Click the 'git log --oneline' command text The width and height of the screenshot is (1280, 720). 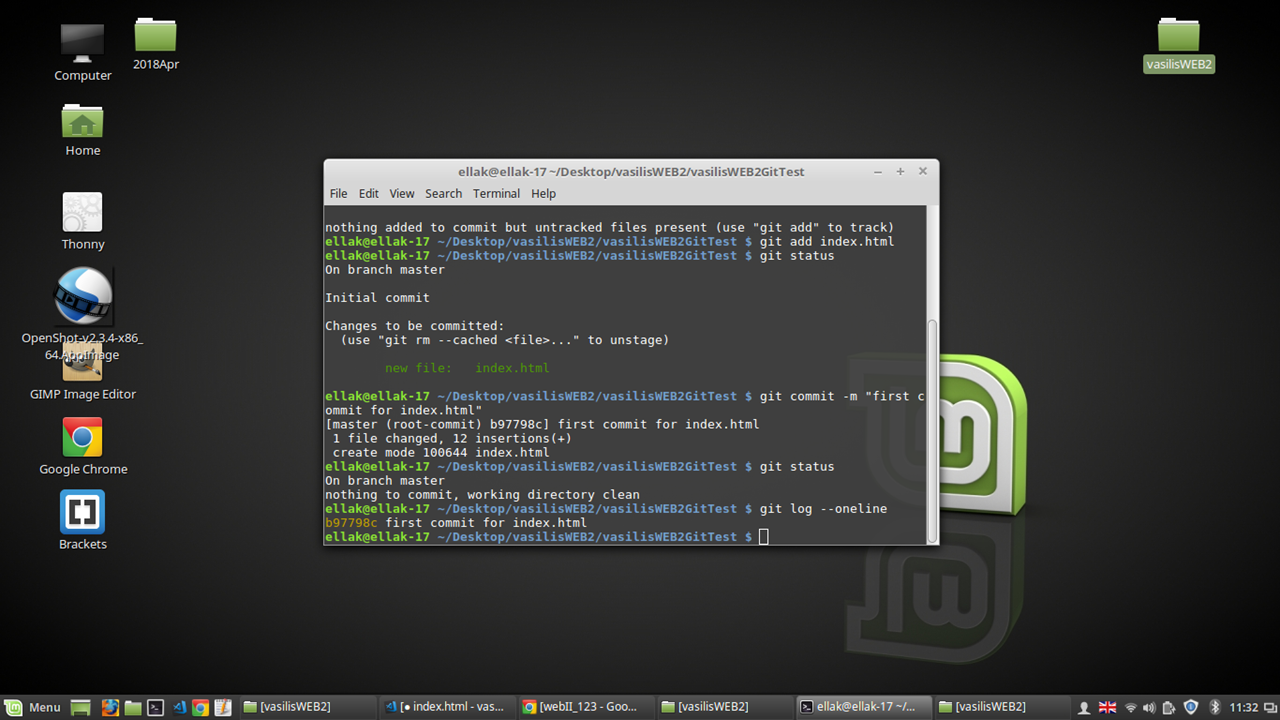point(823,509)
